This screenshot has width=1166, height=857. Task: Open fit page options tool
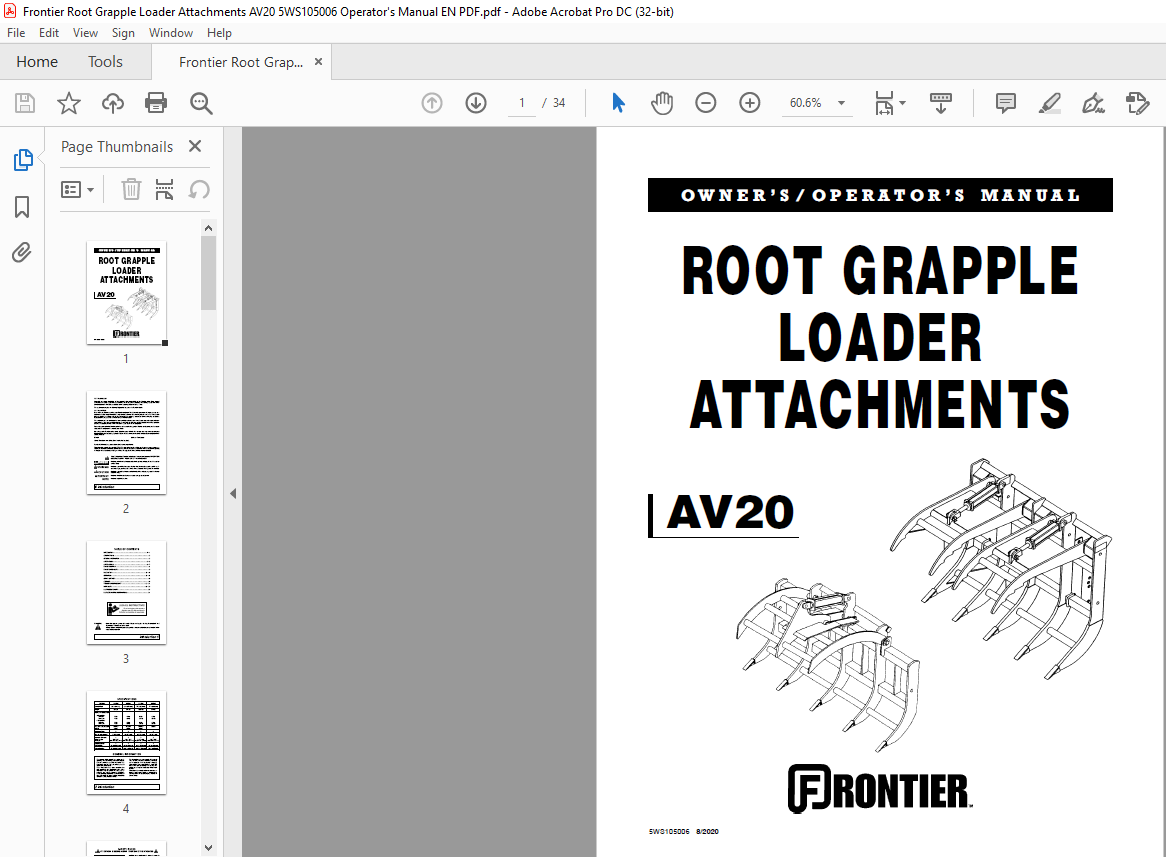[883, 103]
